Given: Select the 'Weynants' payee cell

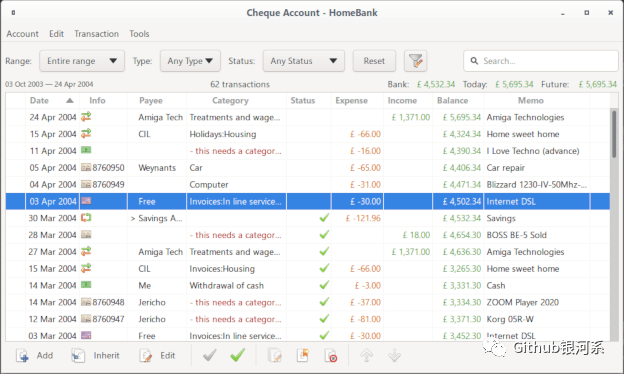Looking at the screenshot, I should click(157, 168).
